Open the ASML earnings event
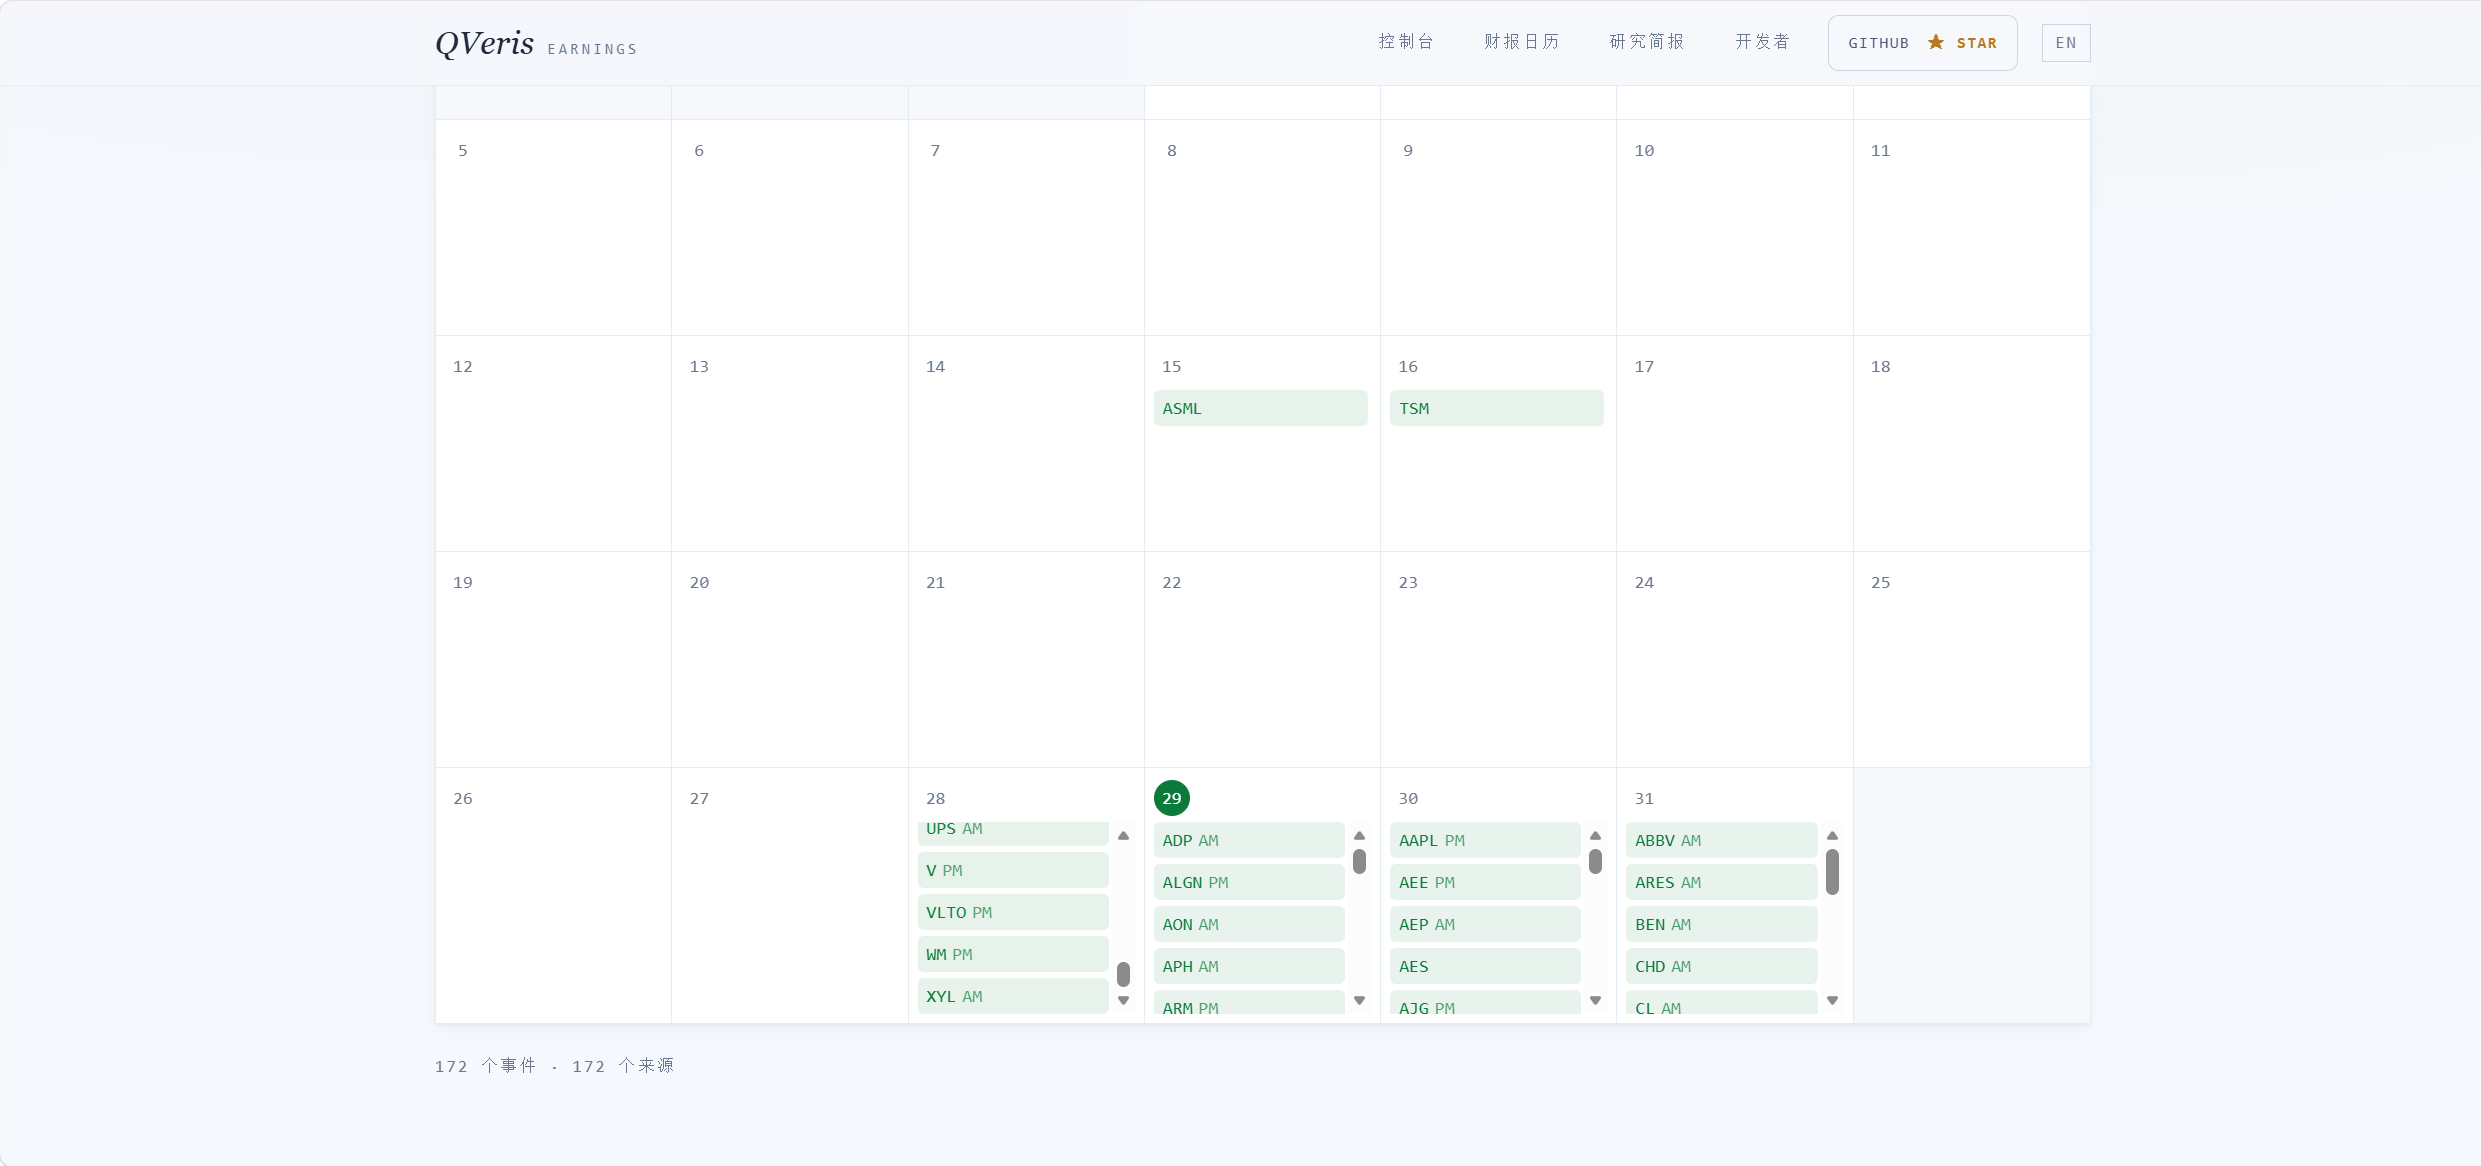This screenshot has height=1166, width=2481. [x=1260, y=408]
